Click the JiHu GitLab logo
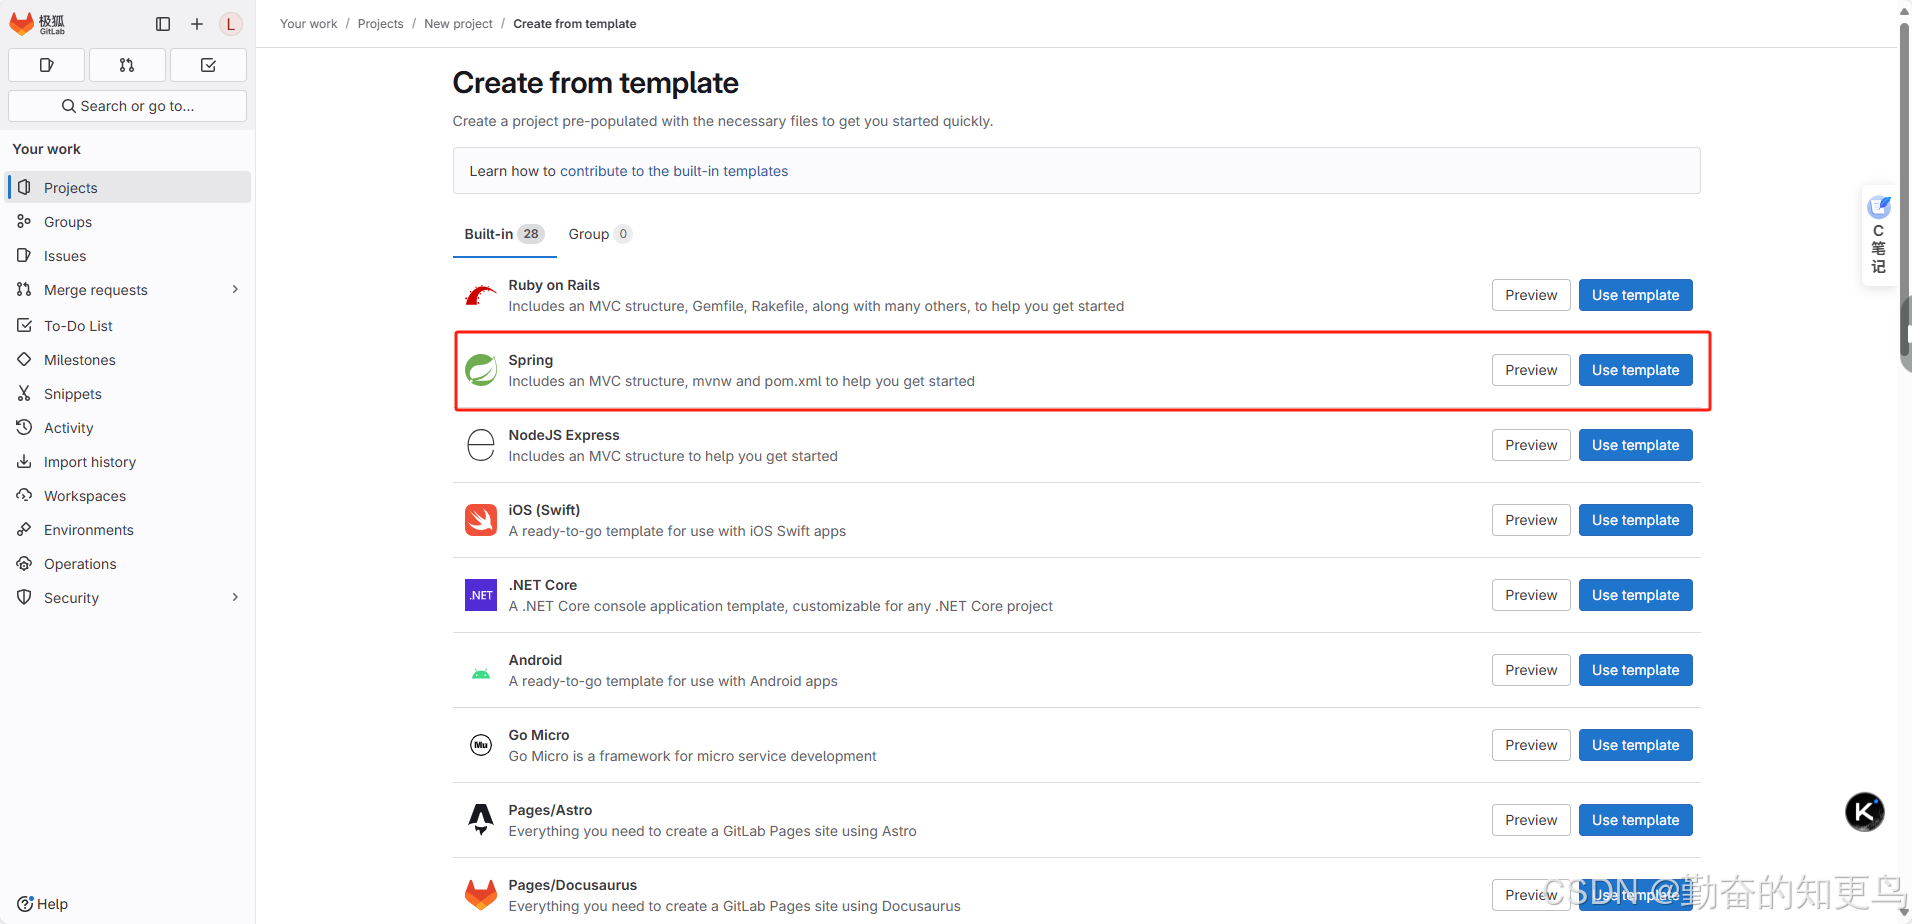 pos(37,23)
